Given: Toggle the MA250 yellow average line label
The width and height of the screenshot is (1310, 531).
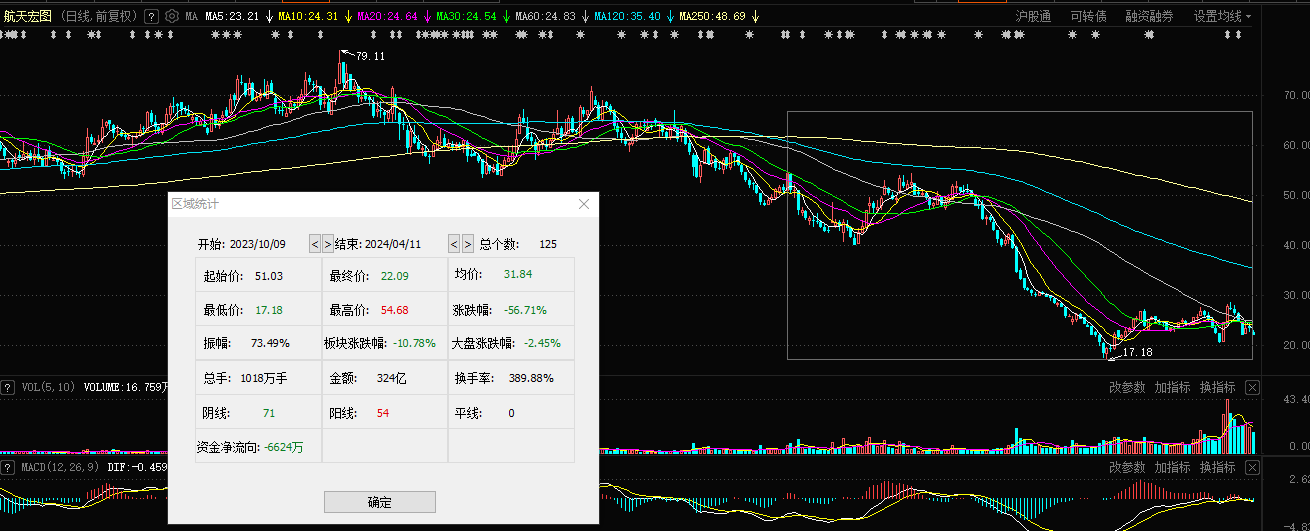Looking at the screenshot, I should pos(711,17).
